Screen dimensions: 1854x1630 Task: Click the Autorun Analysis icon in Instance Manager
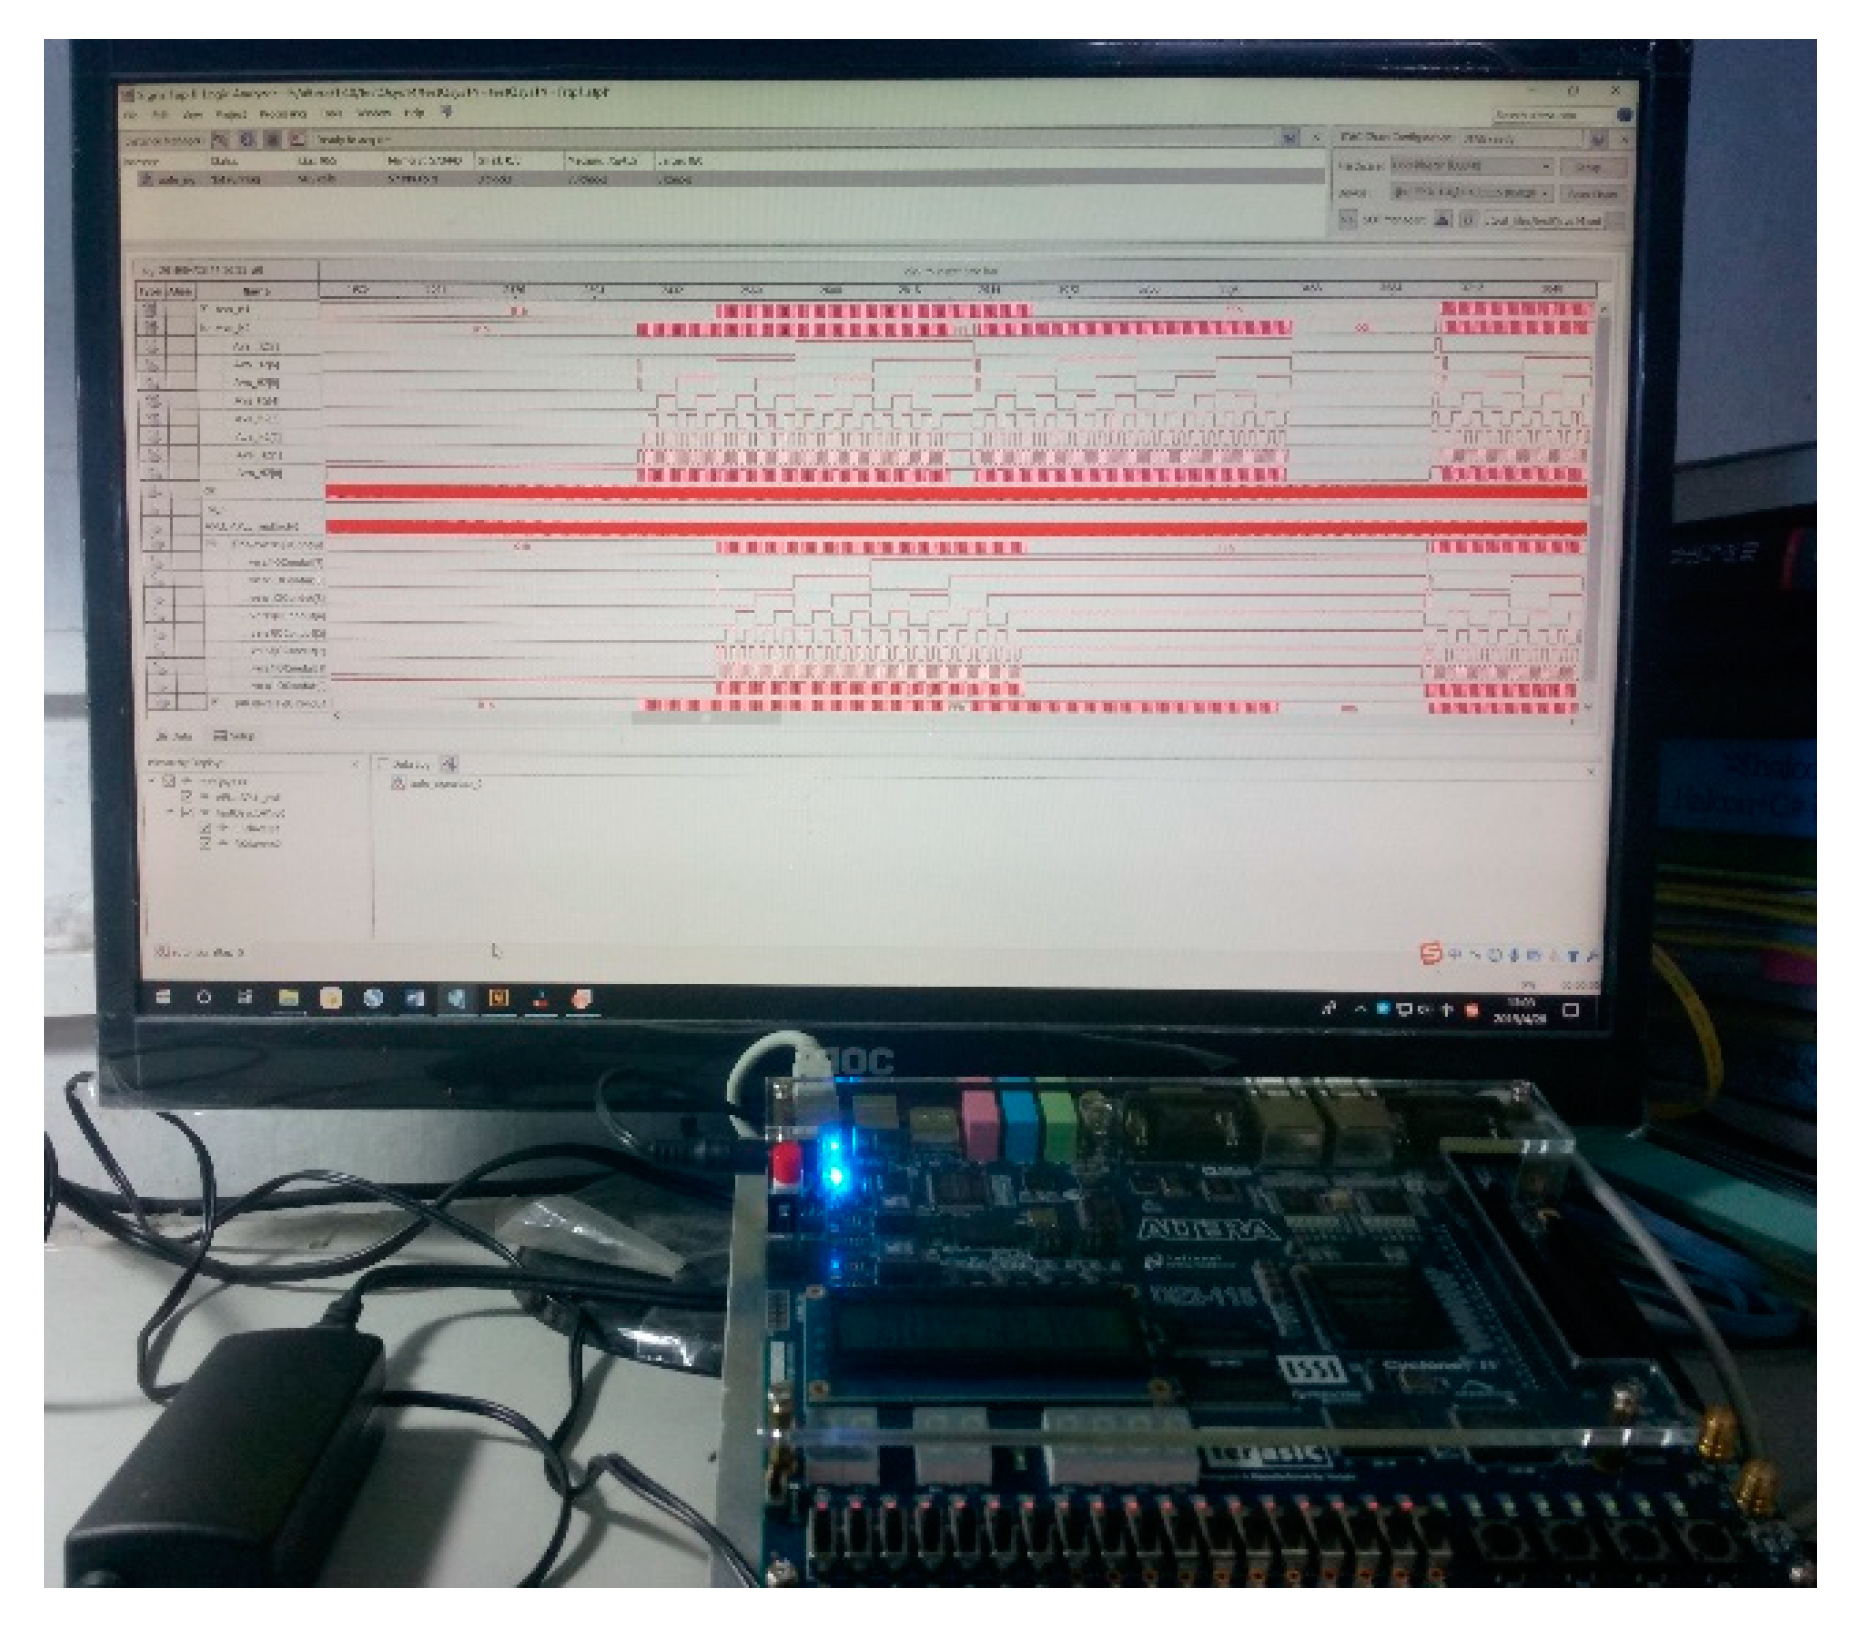[x=247, y=140]
